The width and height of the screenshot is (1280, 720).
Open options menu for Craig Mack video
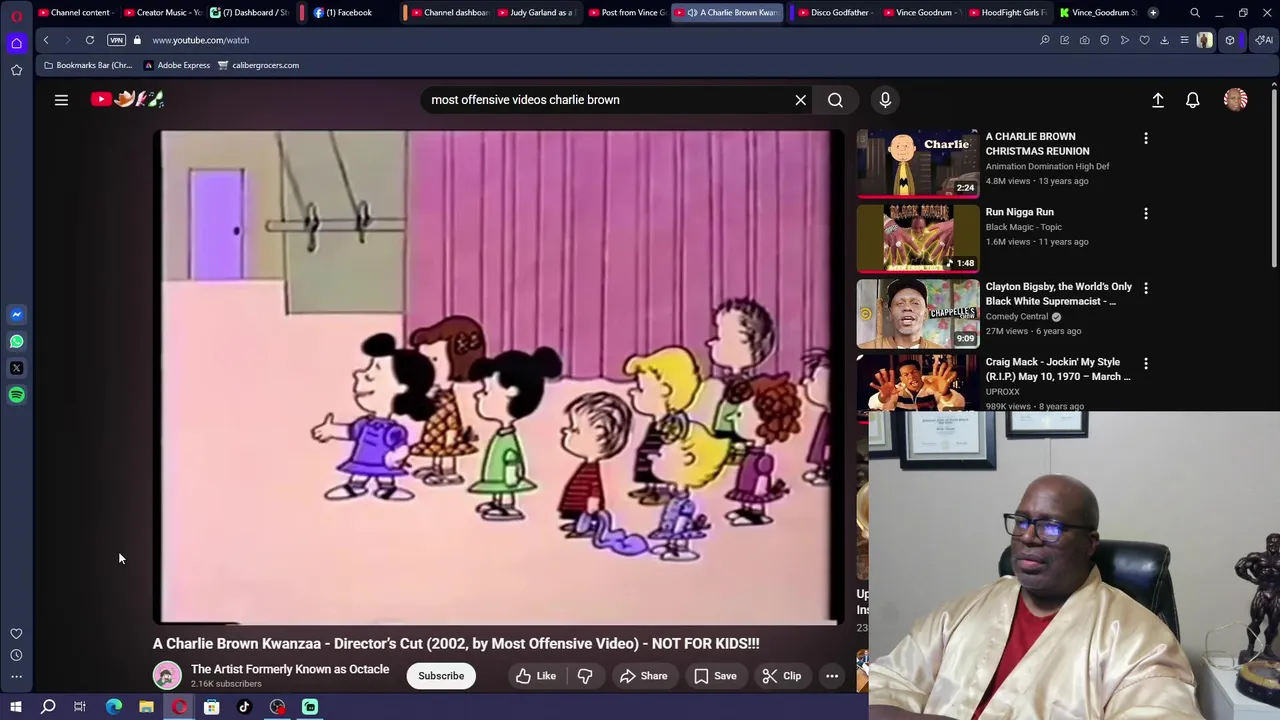click(x=1146, y=363)
